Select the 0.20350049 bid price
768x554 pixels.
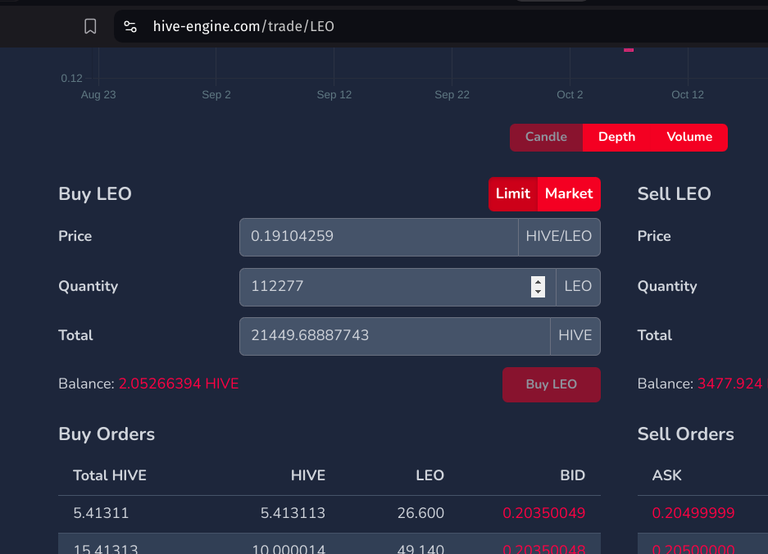click(544, 513)
